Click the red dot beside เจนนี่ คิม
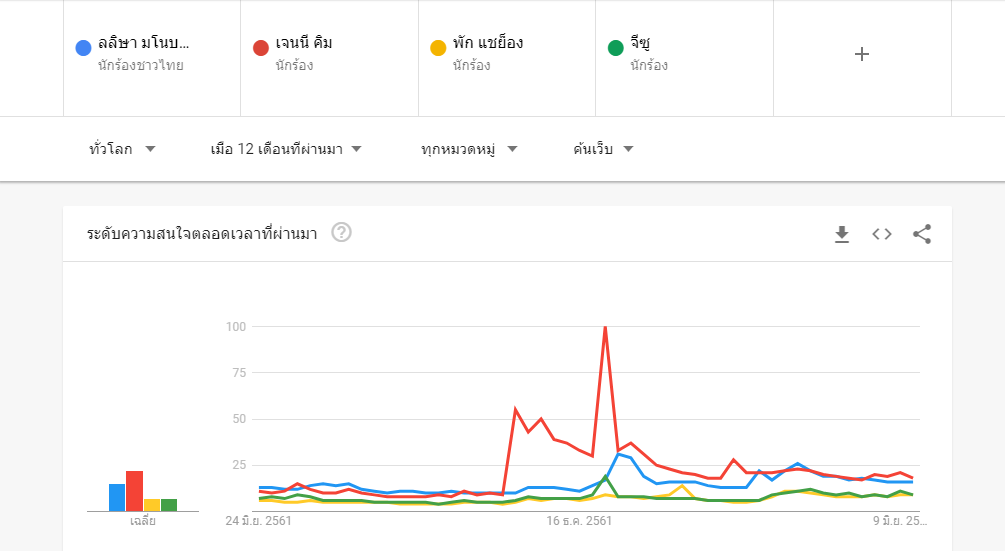The image size is (1005, 551). pos(261,47)
